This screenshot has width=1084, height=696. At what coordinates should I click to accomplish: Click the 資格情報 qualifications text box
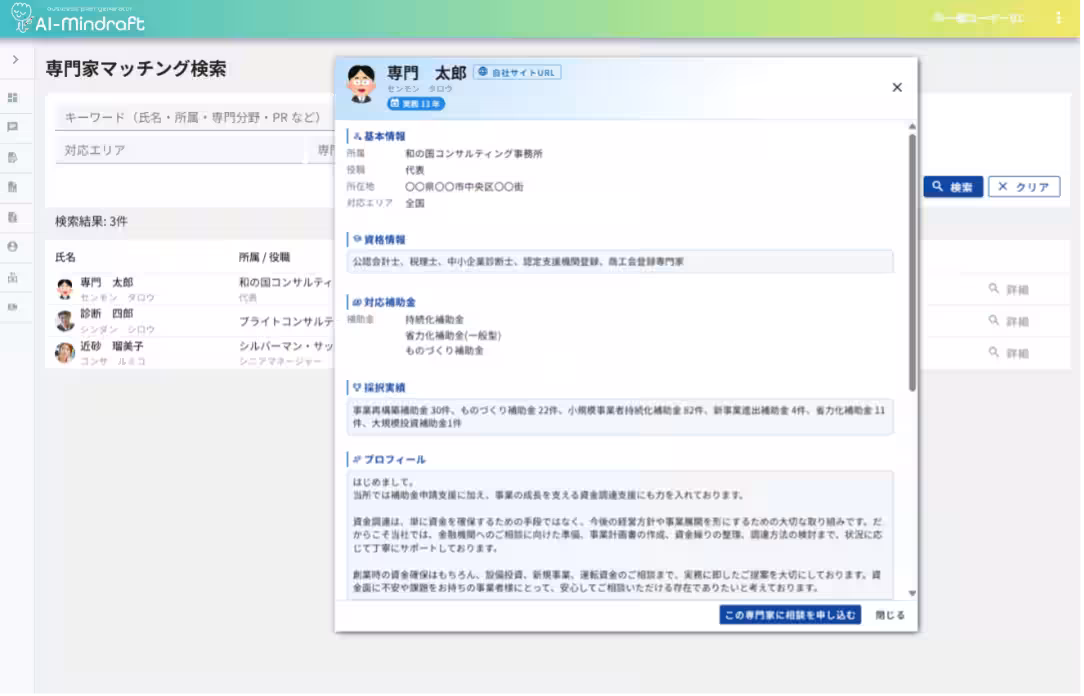[622, 263]
